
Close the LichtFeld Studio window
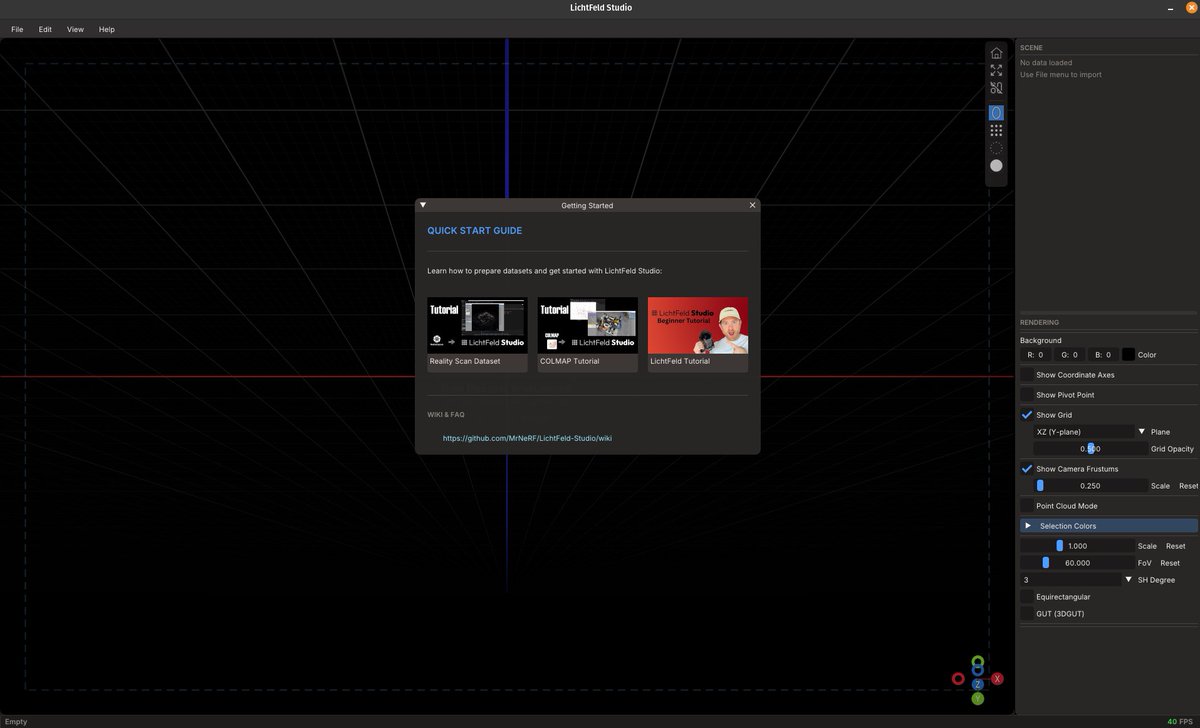pyautogui.click(x=1191, y=8)
